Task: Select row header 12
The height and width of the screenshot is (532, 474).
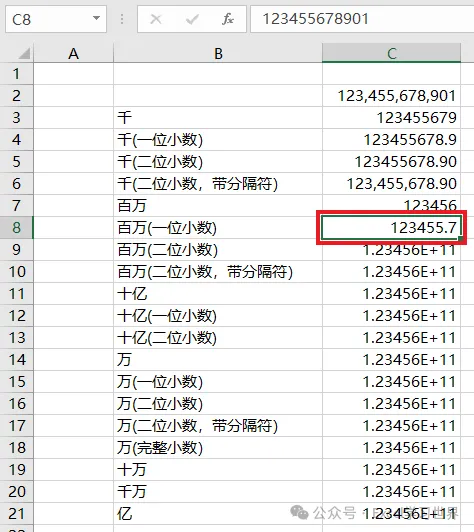Action: click(16, 316)
